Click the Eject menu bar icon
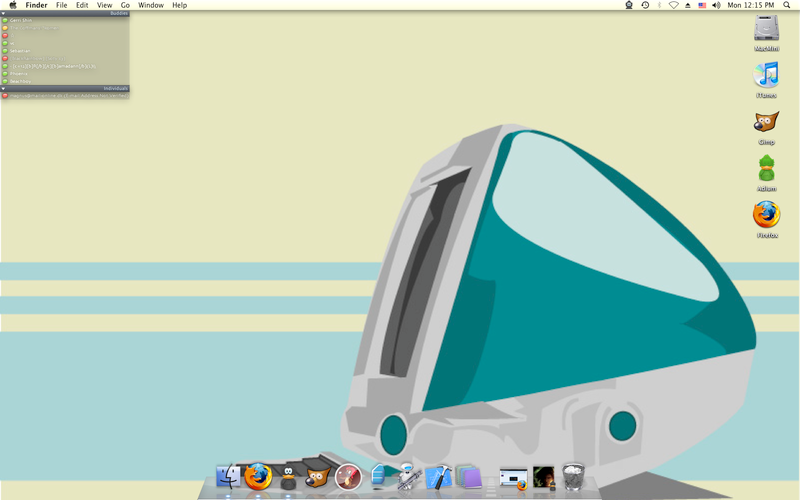Screen dimensions: 800x500 pyautogui.click(x=688, y=5)
